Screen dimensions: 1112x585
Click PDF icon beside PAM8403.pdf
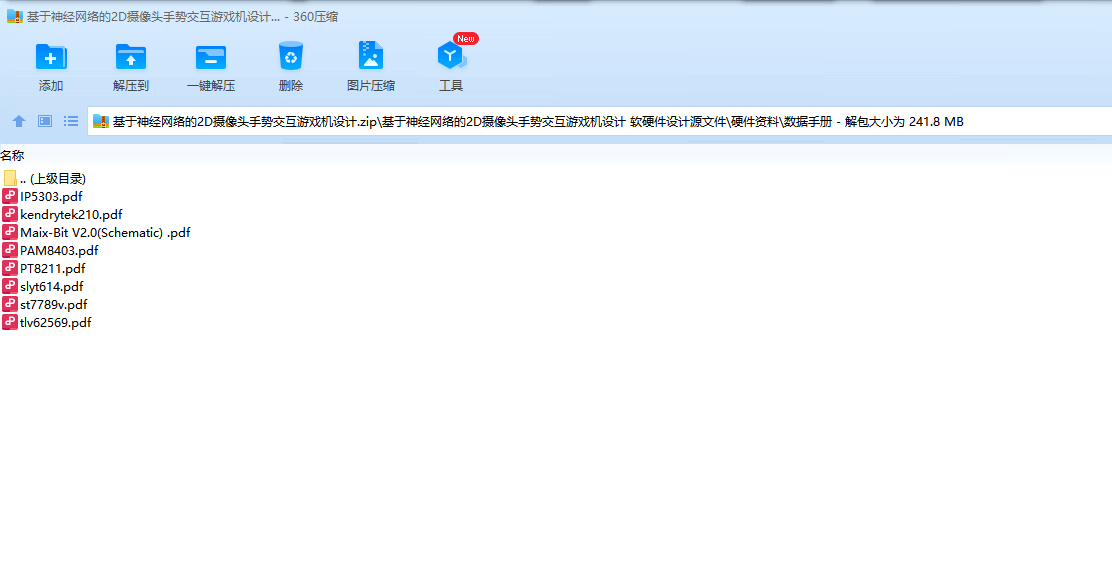pos(10,250)
